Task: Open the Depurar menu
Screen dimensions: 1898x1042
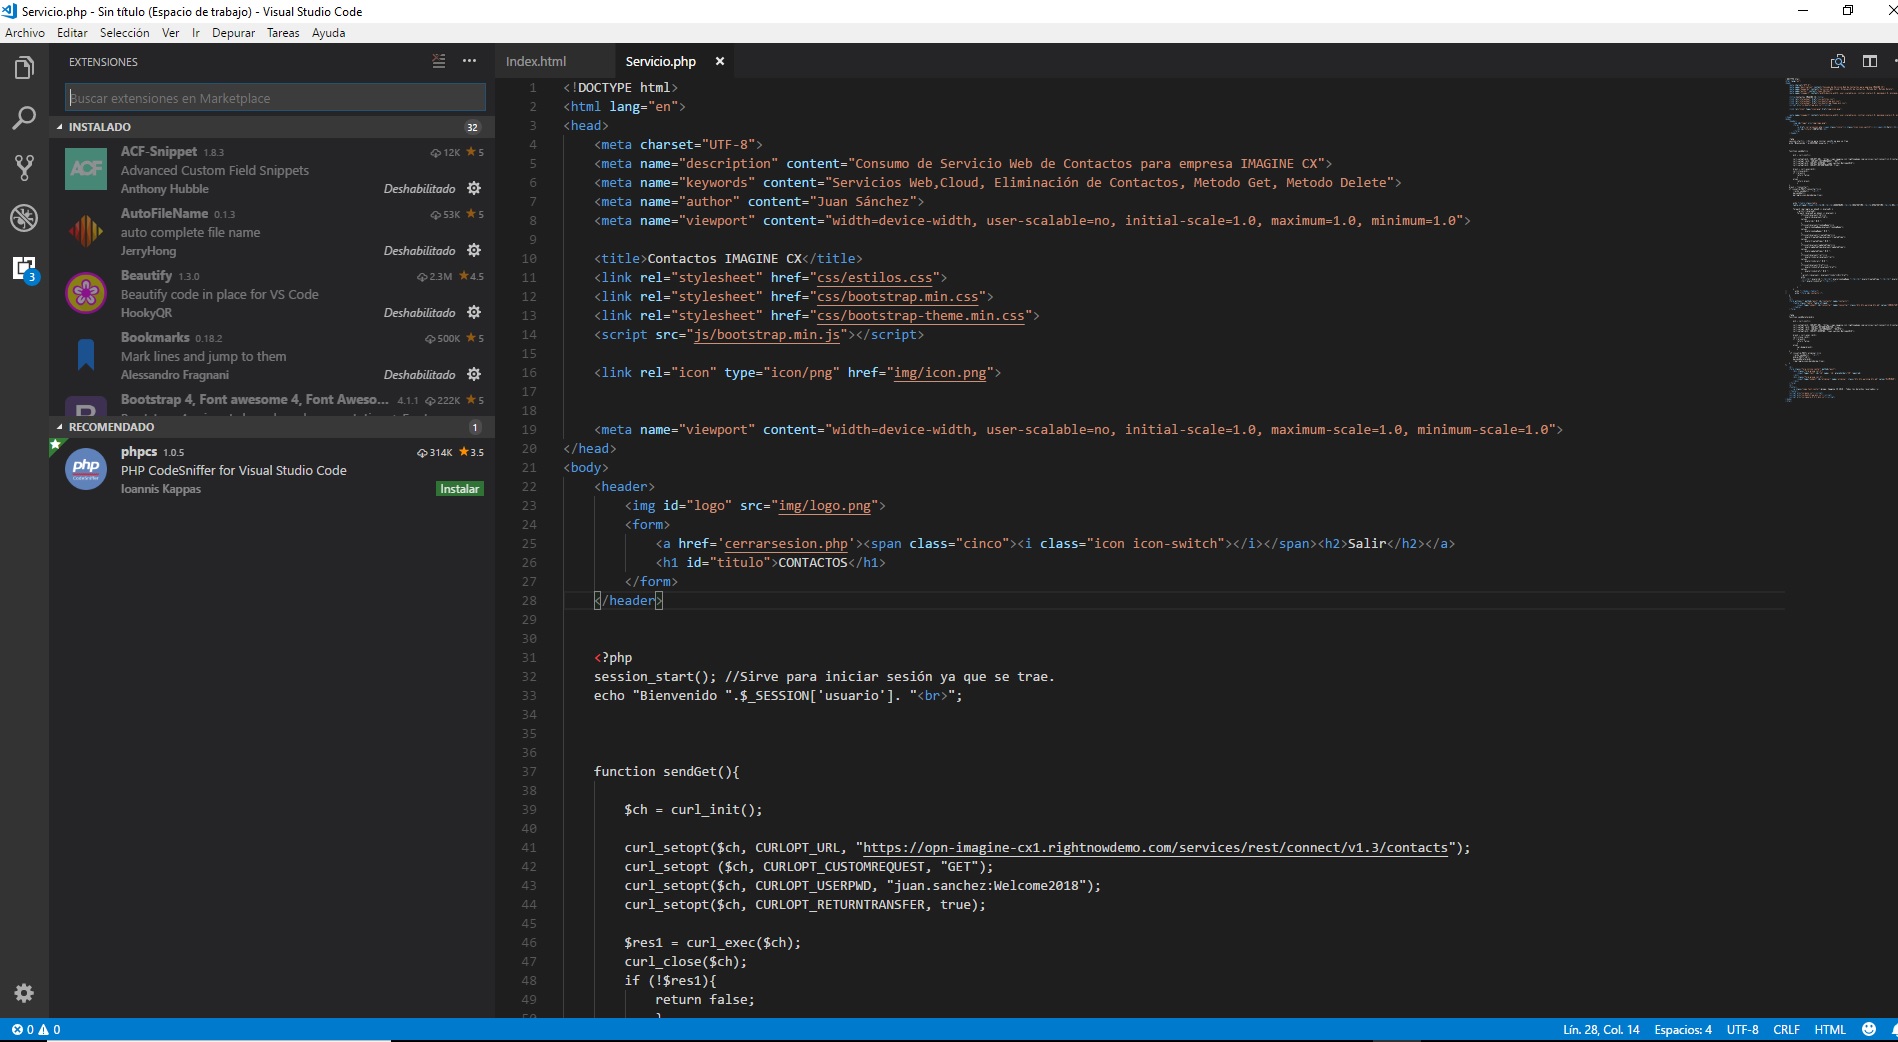Action: point(234,32)
